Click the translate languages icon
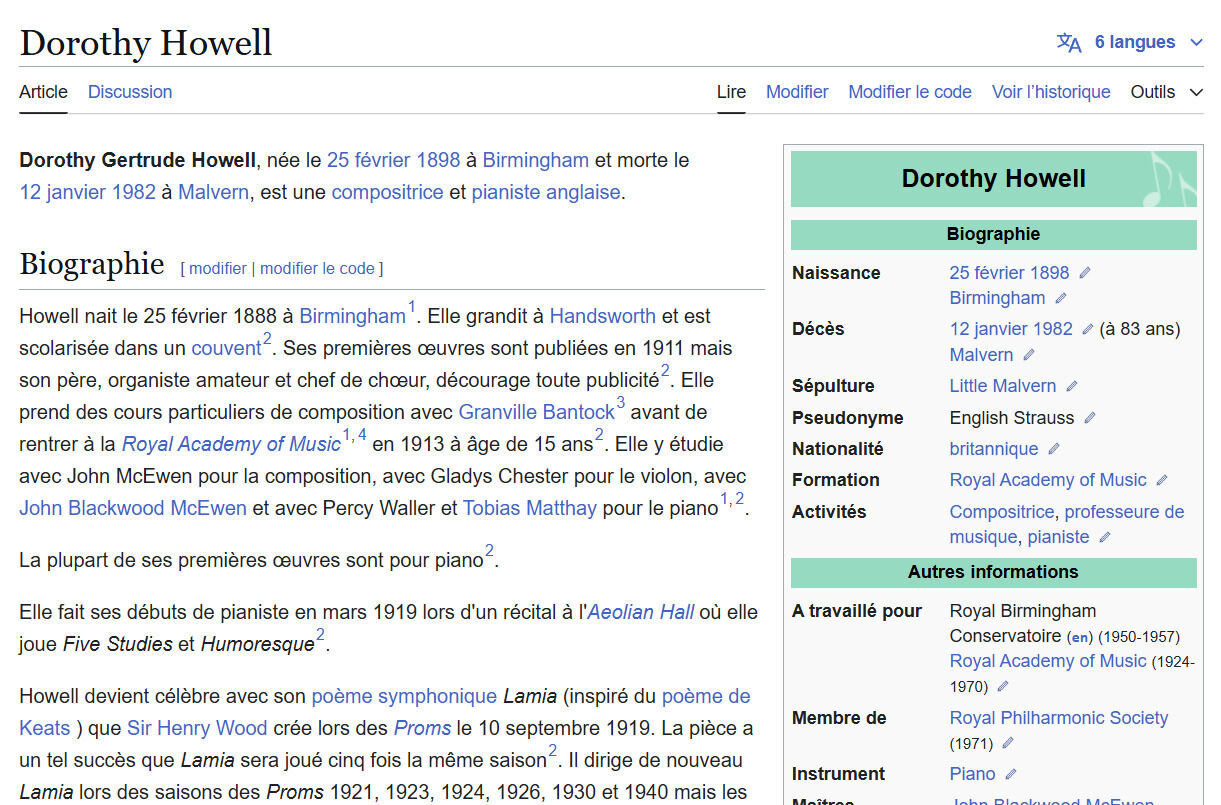 coord(1068,42)
